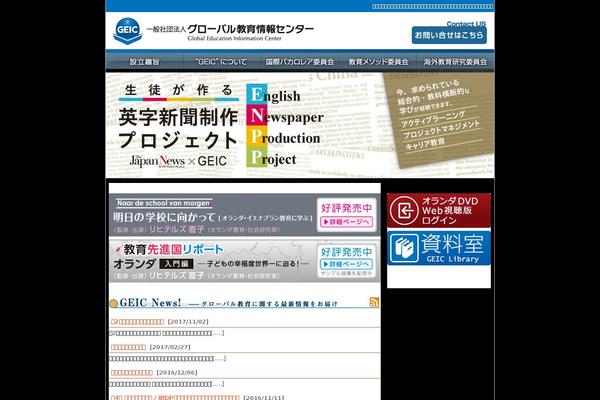The height and width of the screenshot is (400, 600).
Task: Open the RSS feed icon beside GEIC News
Action: coord(374,302)
